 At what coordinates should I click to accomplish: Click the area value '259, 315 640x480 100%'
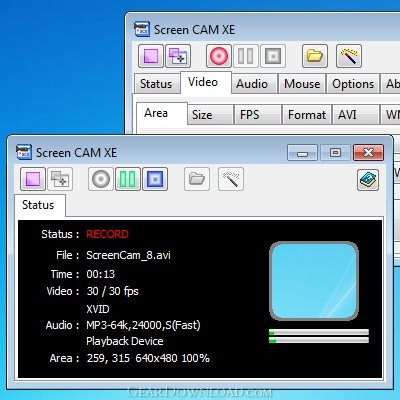click(148, 358)
